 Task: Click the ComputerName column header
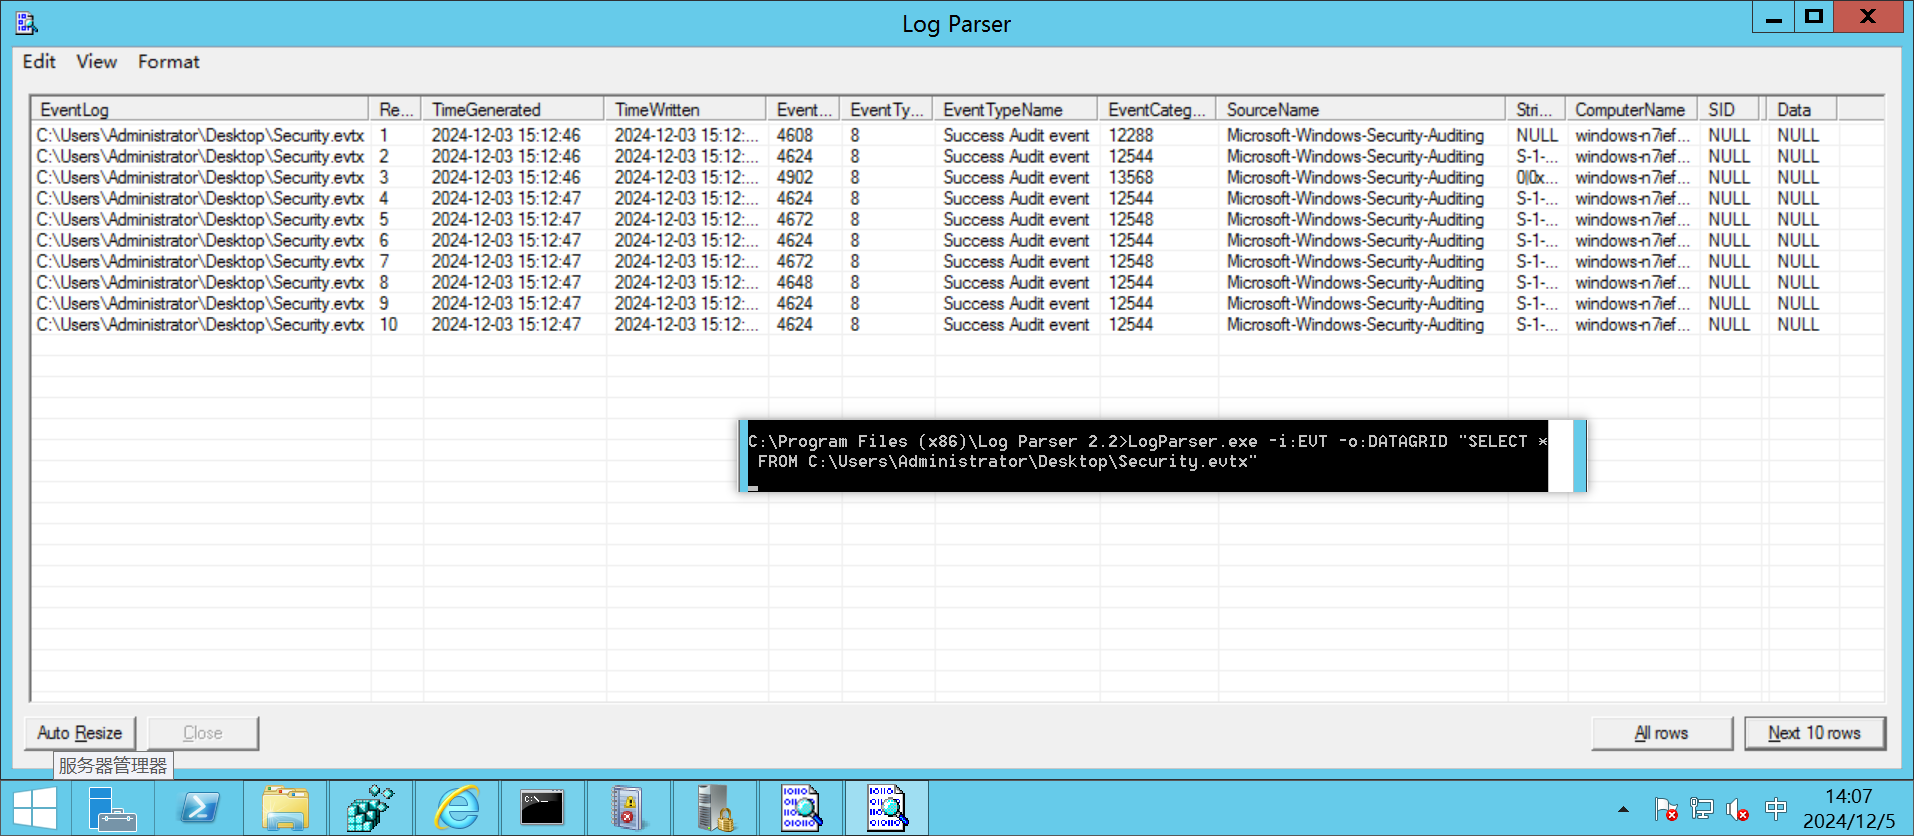(x=1632, y=109)
